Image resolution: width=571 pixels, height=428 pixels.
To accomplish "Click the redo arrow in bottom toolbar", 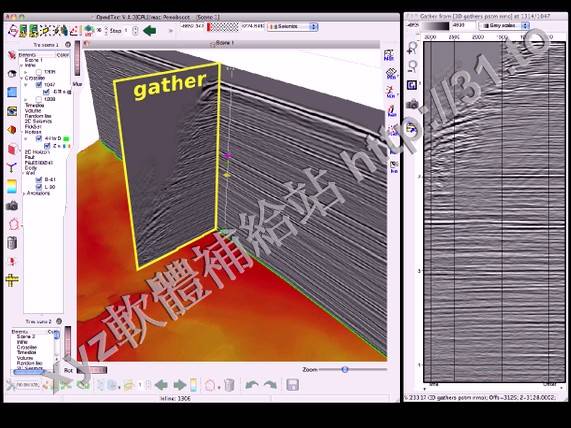I will (270, 385).
